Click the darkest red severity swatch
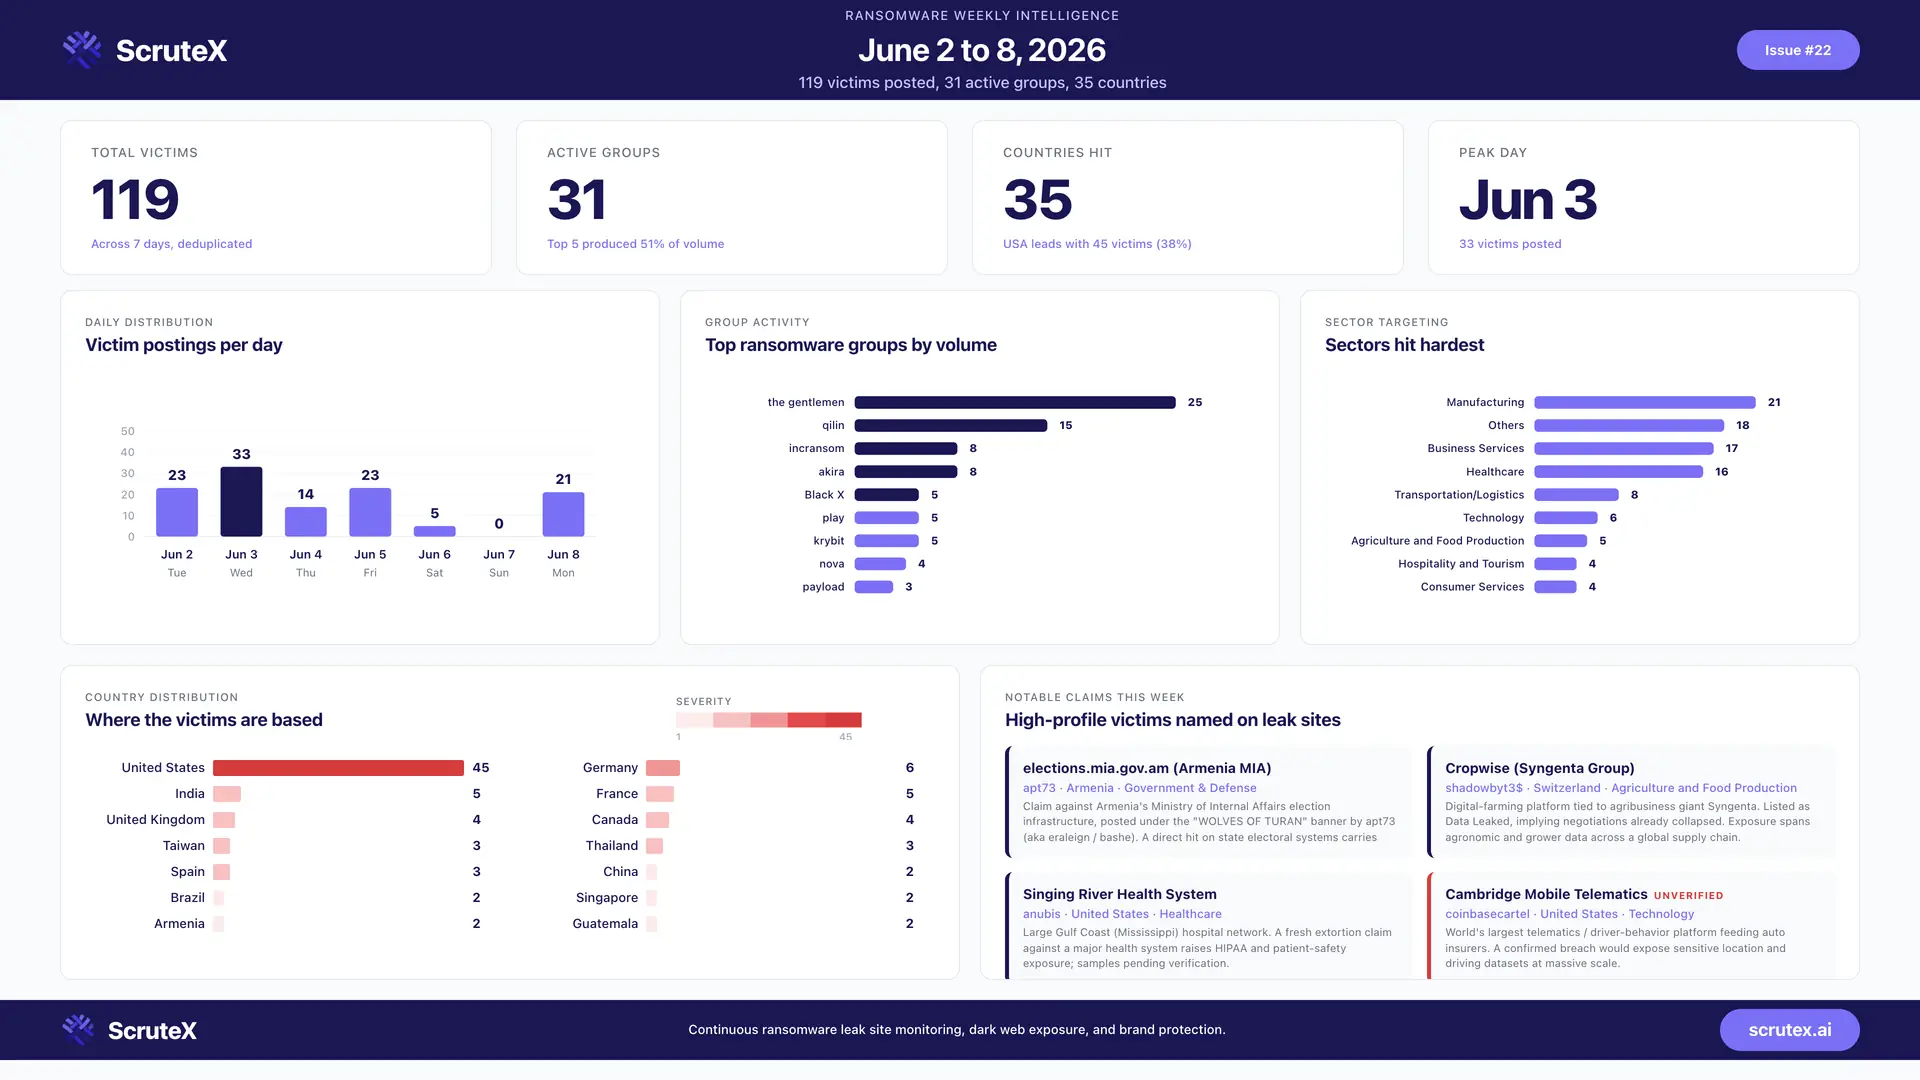1920x1080 pixels. (843, 720)
